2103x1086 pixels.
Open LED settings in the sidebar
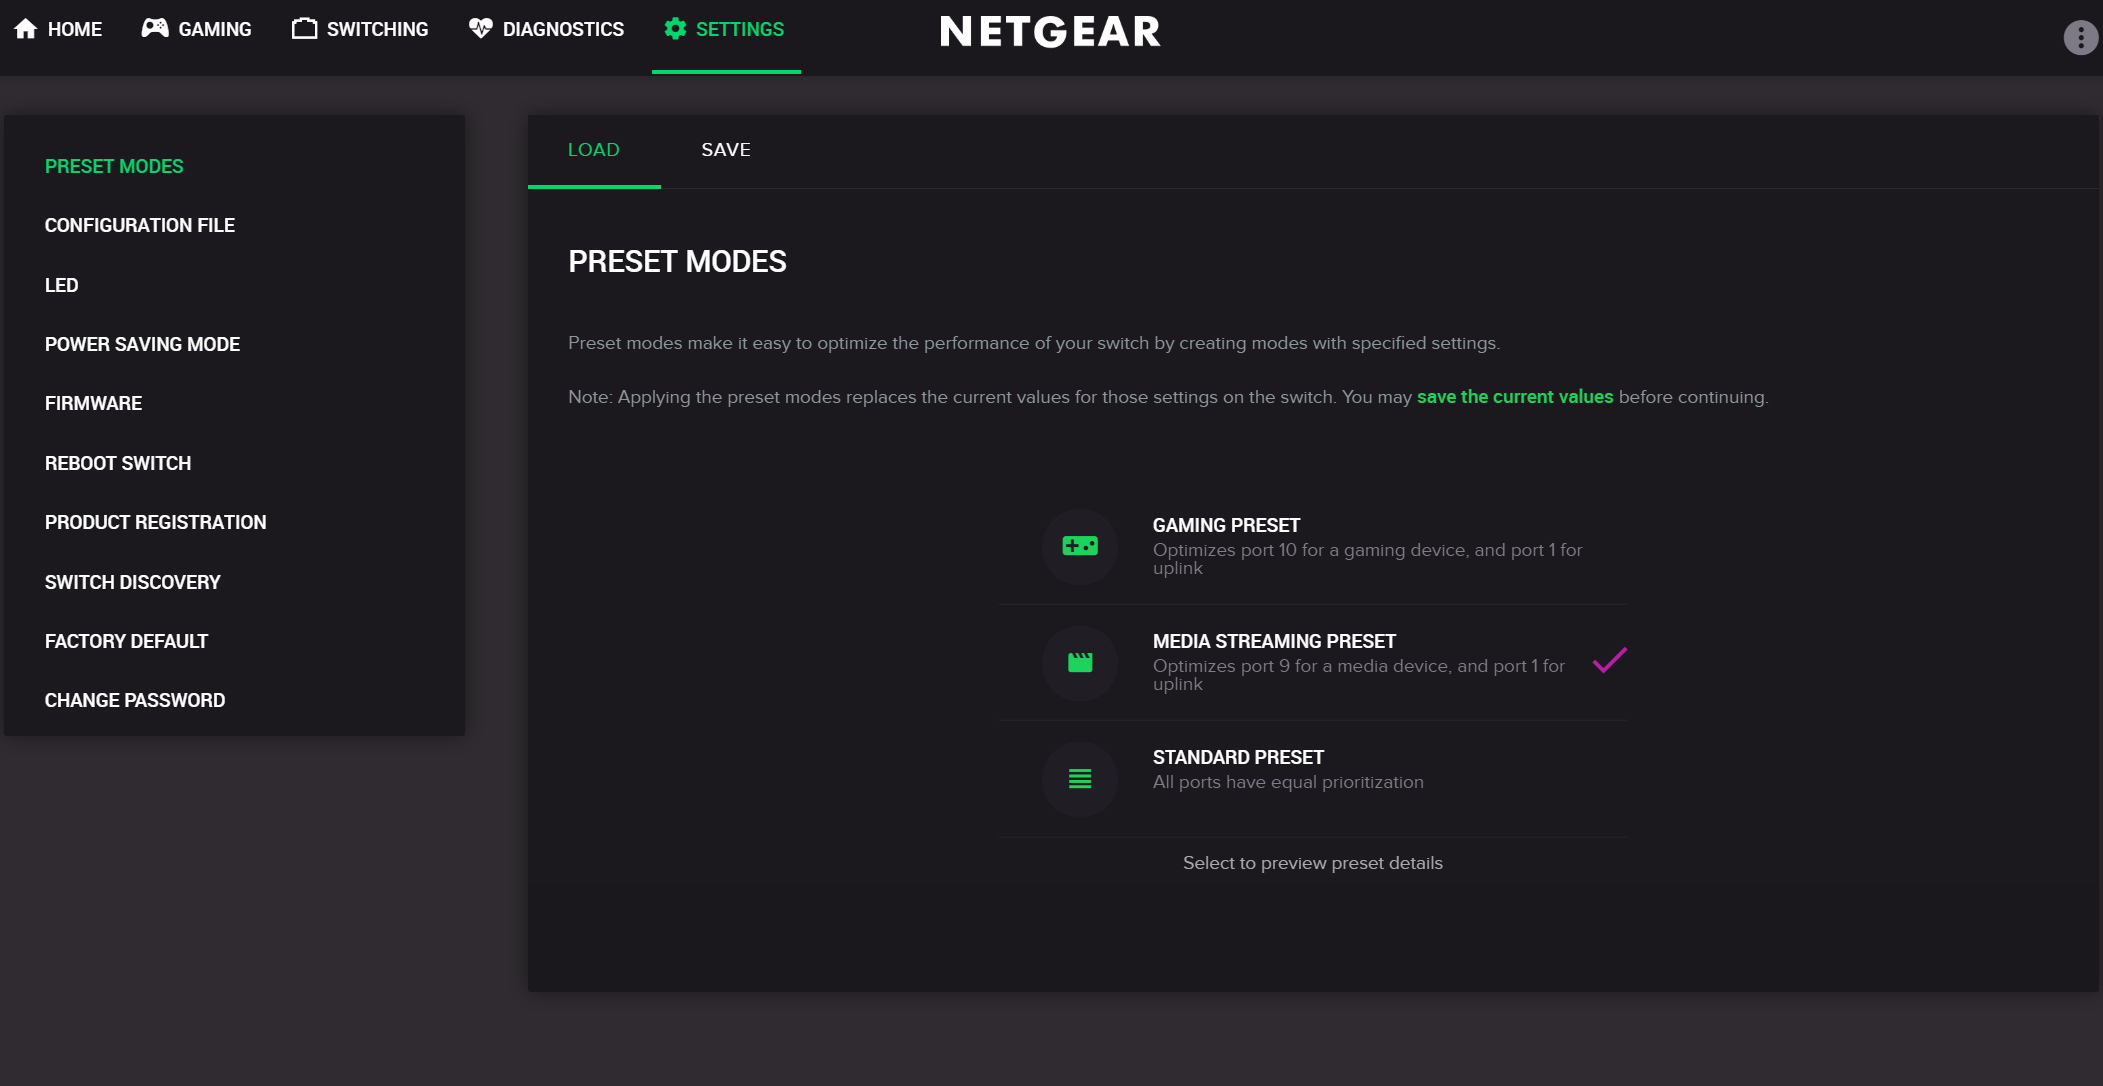61,285
